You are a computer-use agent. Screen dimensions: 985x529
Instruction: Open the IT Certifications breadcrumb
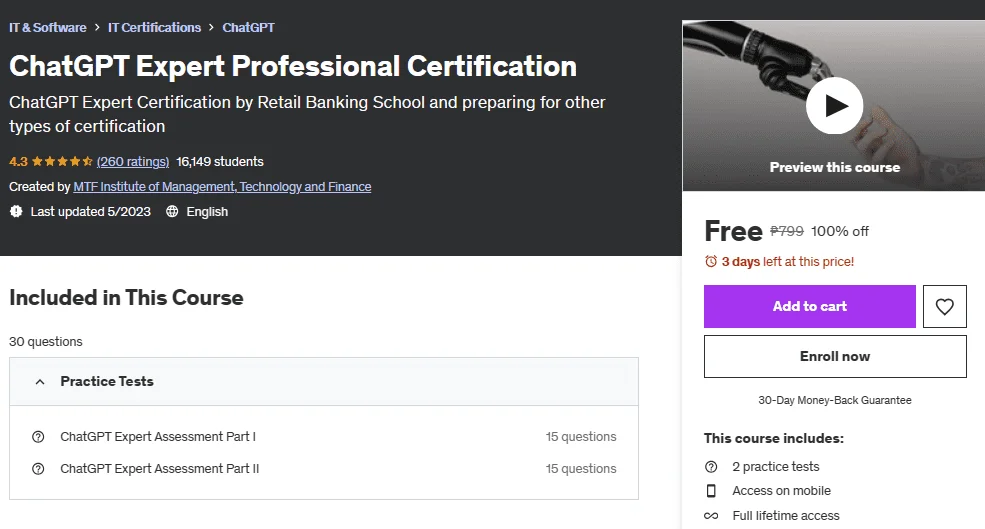pyautogui.click(x=155, y=28)
